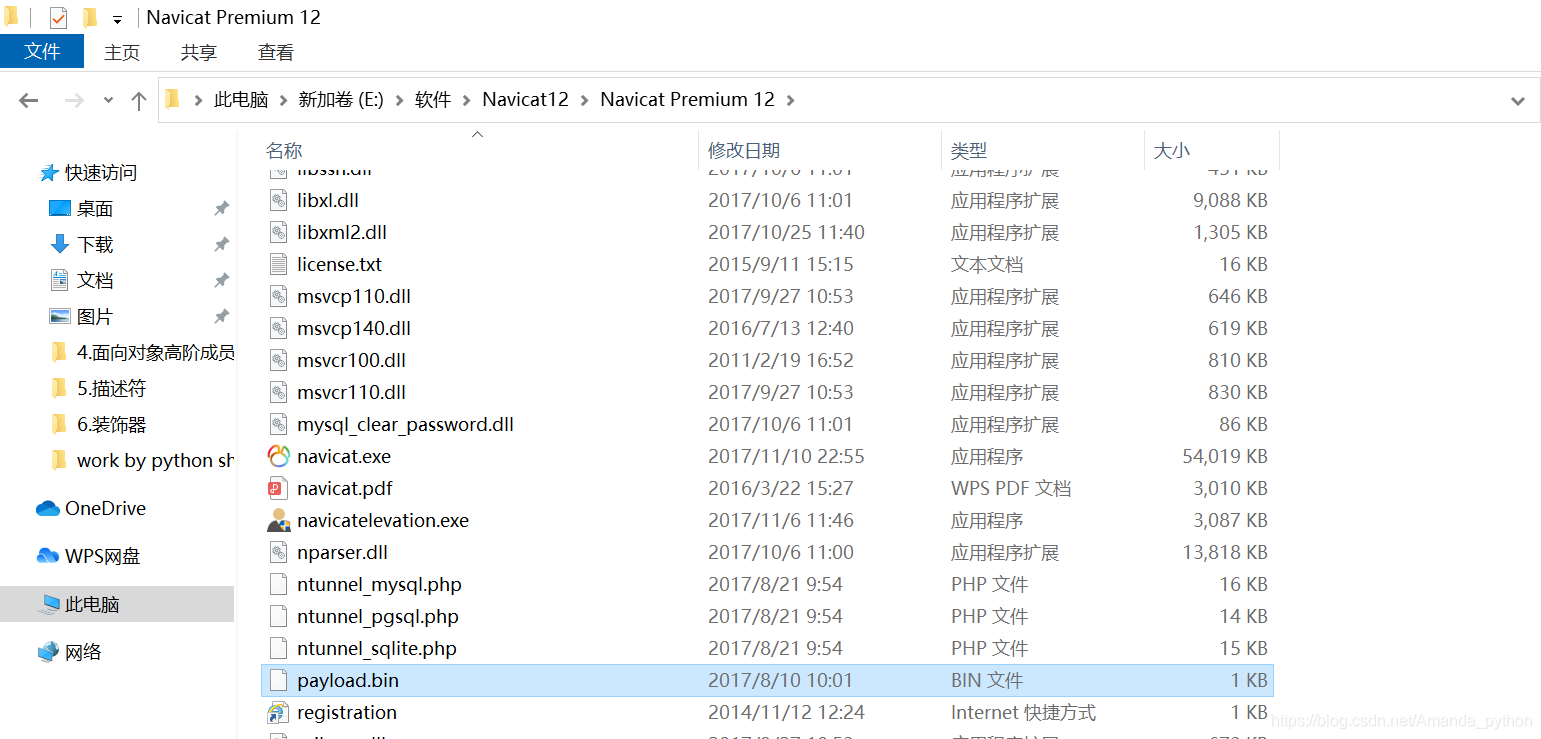Click the navicatelevation.exe icon
This screenshot has height=739, width=1541.
coord(278,520)
